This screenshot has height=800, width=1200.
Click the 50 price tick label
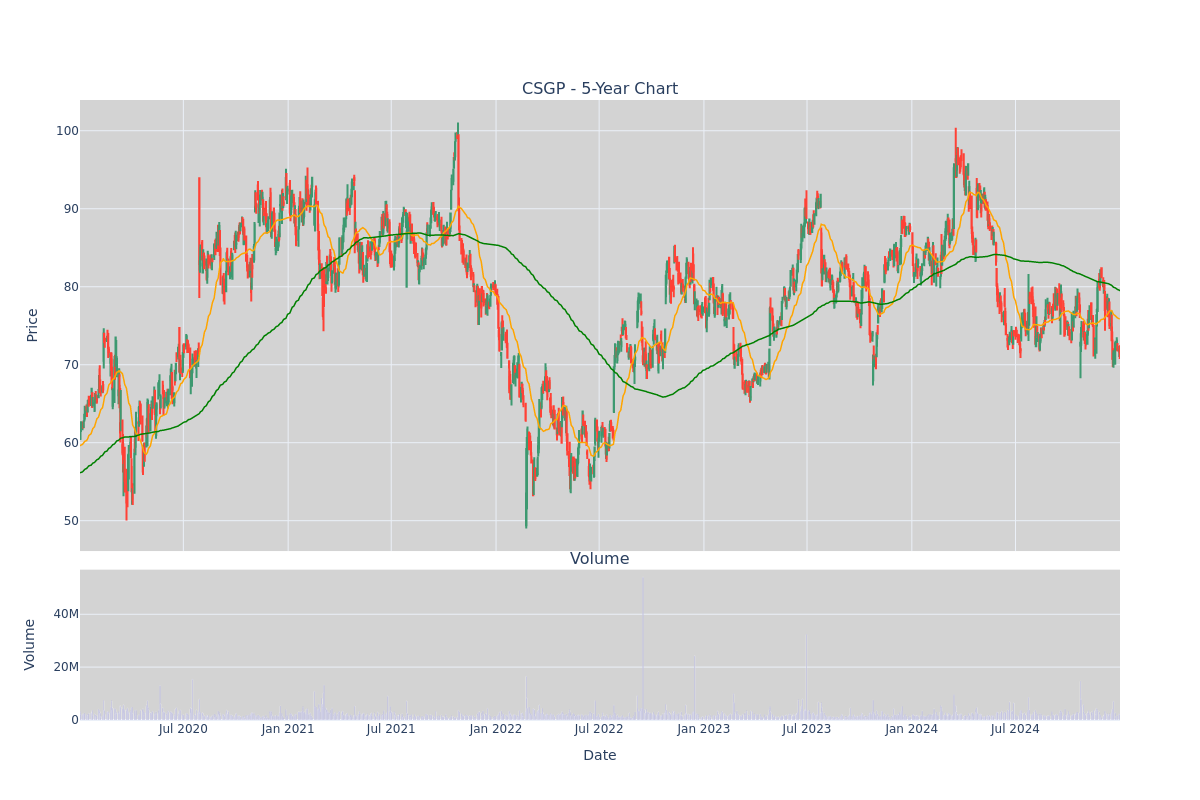(71, 521)
